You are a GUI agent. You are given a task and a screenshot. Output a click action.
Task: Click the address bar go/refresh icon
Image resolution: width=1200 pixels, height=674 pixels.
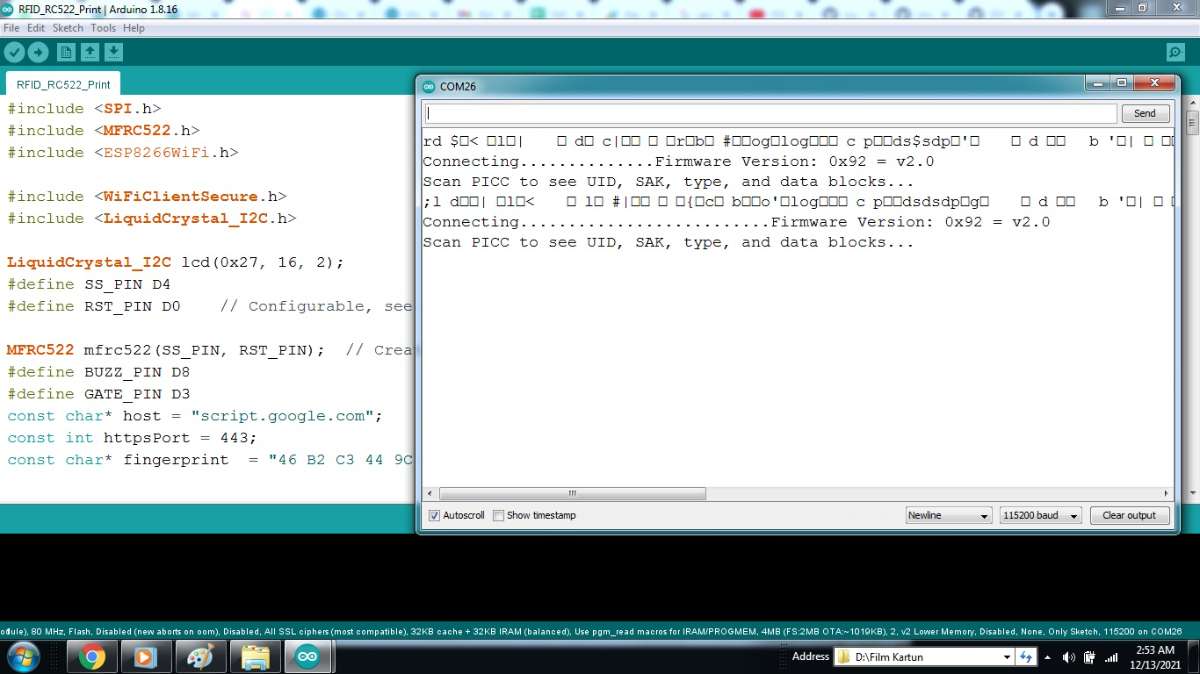point(1026,657)
